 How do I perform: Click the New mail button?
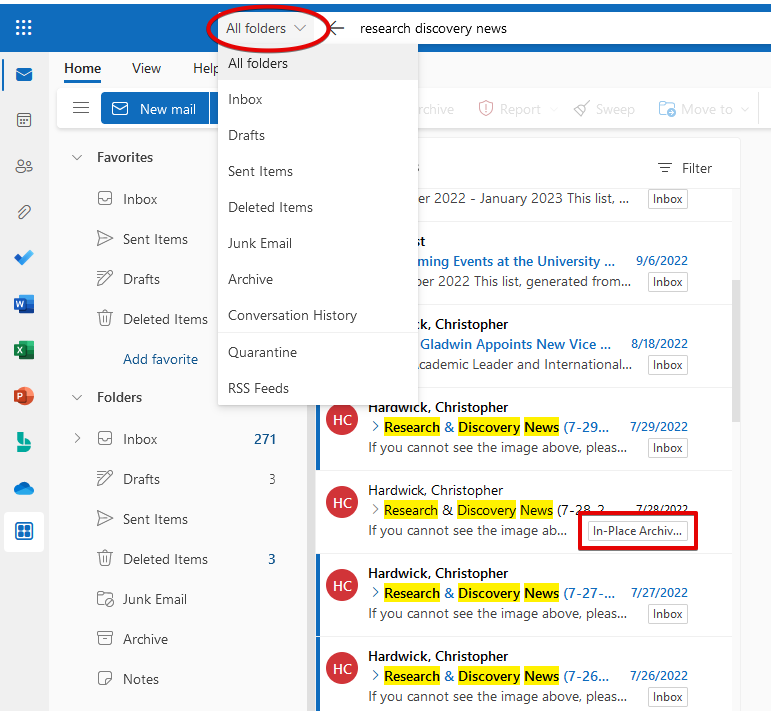pos(154,109)
